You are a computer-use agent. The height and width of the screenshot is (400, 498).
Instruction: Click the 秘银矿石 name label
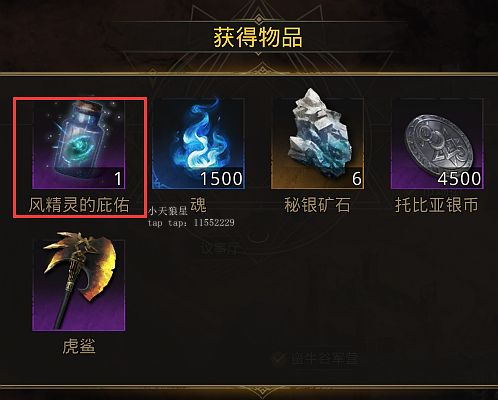(x=317, y=205)
